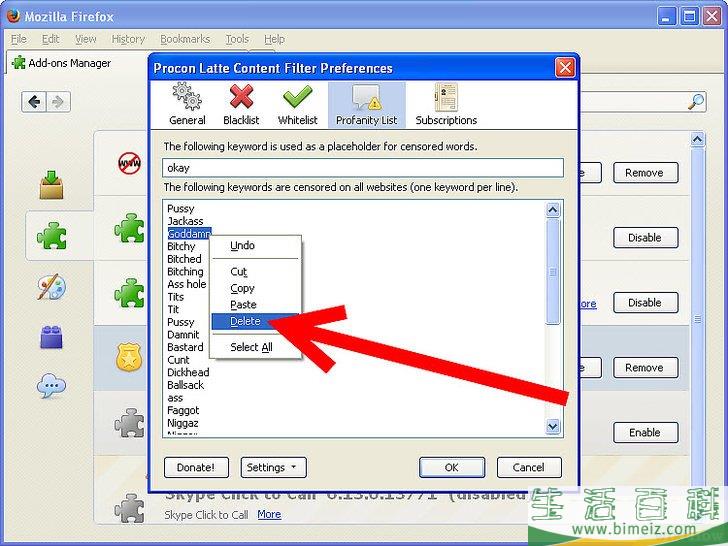Select the Profanity List tab
Image resolution: width=728 pixels, height=546 pixels.
(x=366, y=105)
